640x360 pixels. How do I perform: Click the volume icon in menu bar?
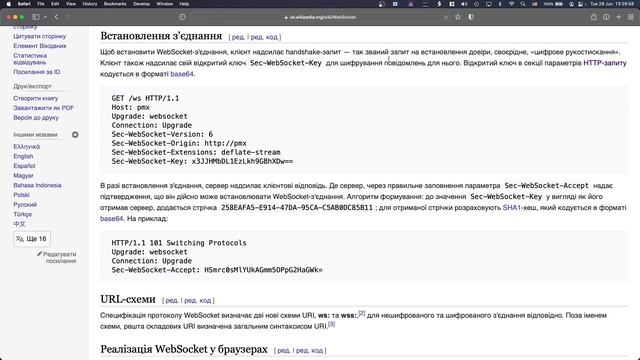pos(464,4)
